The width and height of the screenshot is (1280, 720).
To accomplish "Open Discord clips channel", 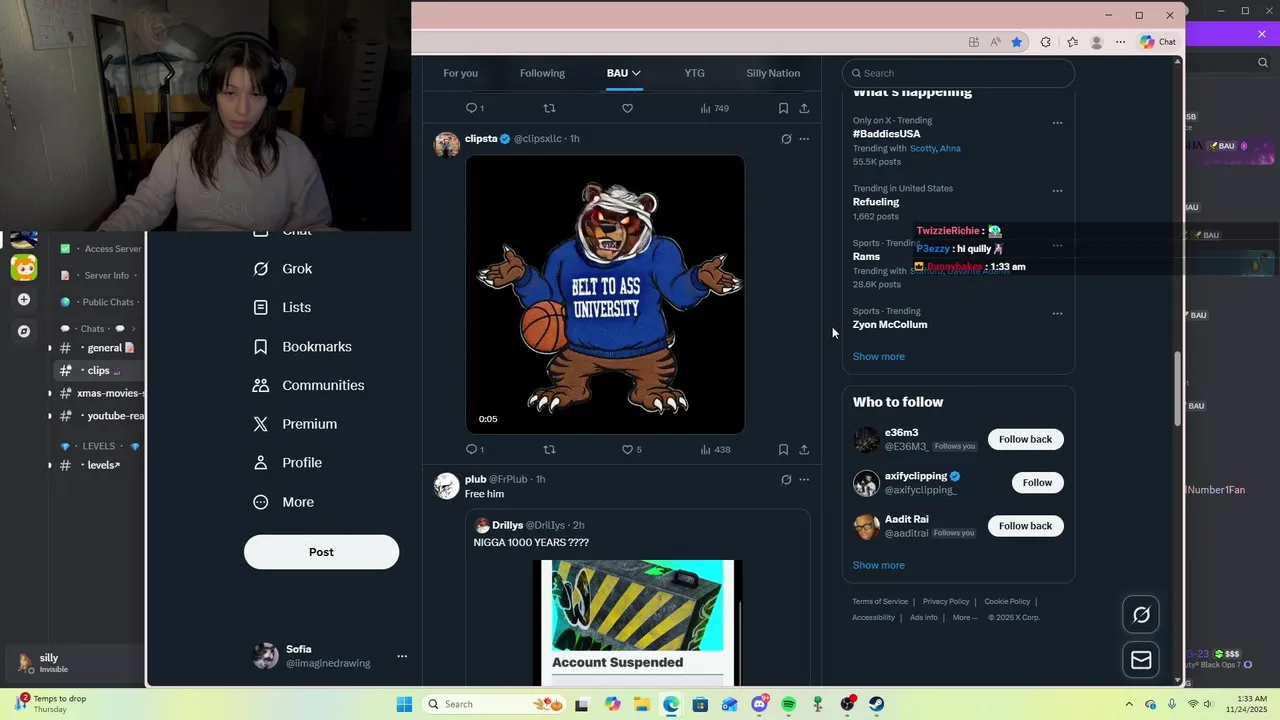I will click(x=99, y=371).
